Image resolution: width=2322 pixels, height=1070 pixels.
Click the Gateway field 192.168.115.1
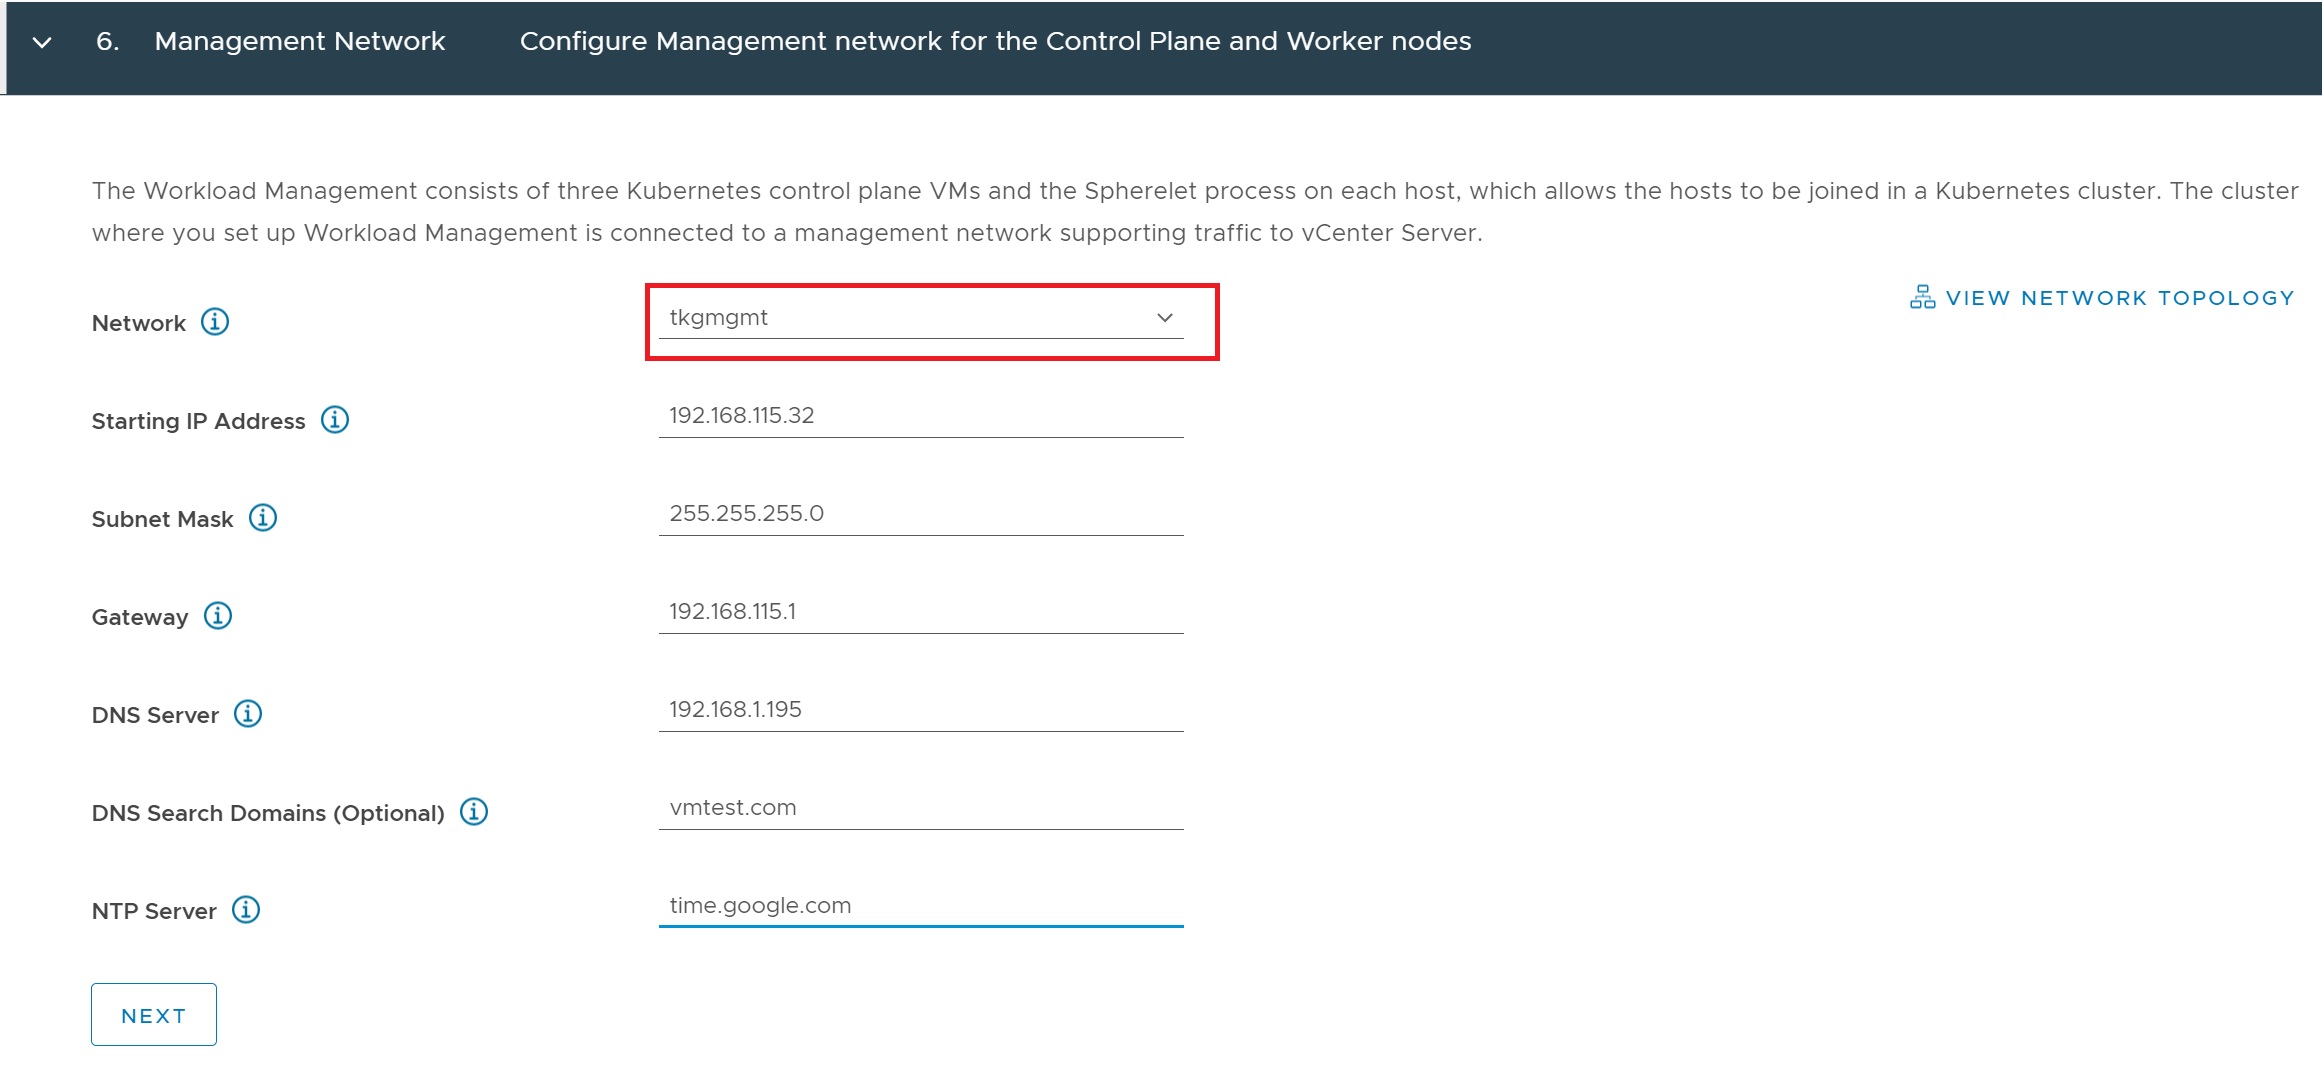(x=920, y=612)
